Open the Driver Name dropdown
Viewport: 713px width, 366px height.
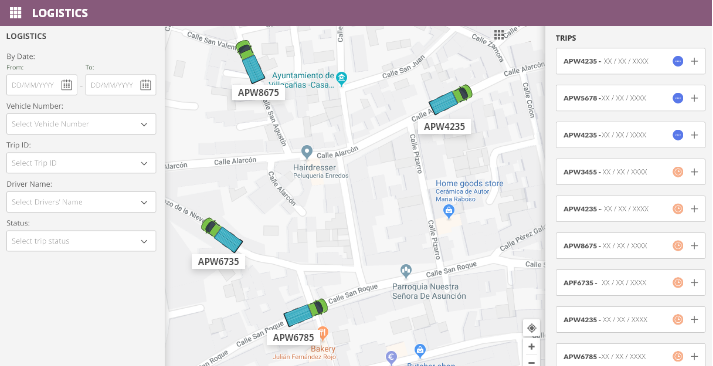(81, 202)
